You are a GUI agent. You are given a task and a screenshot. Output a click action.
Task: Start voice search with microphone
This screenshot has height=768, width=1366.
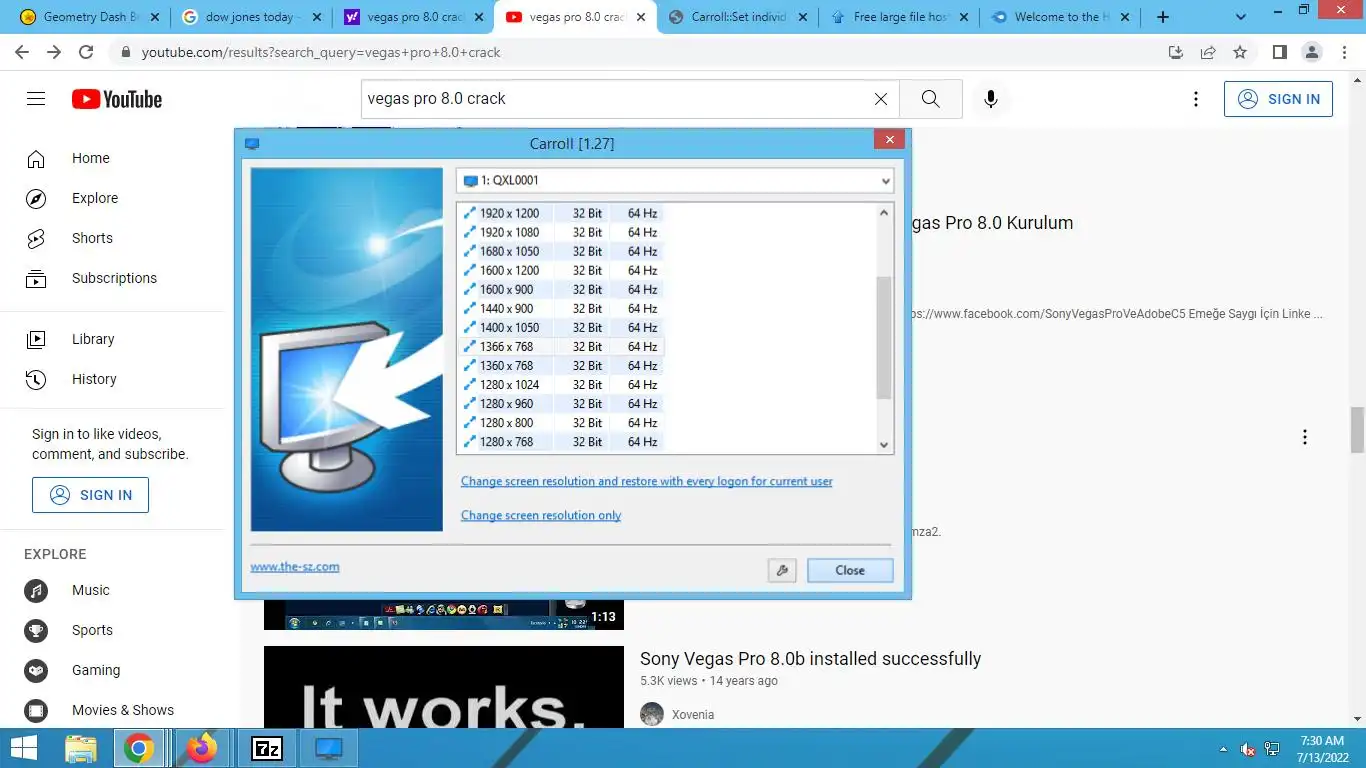[x=991, y=99]
